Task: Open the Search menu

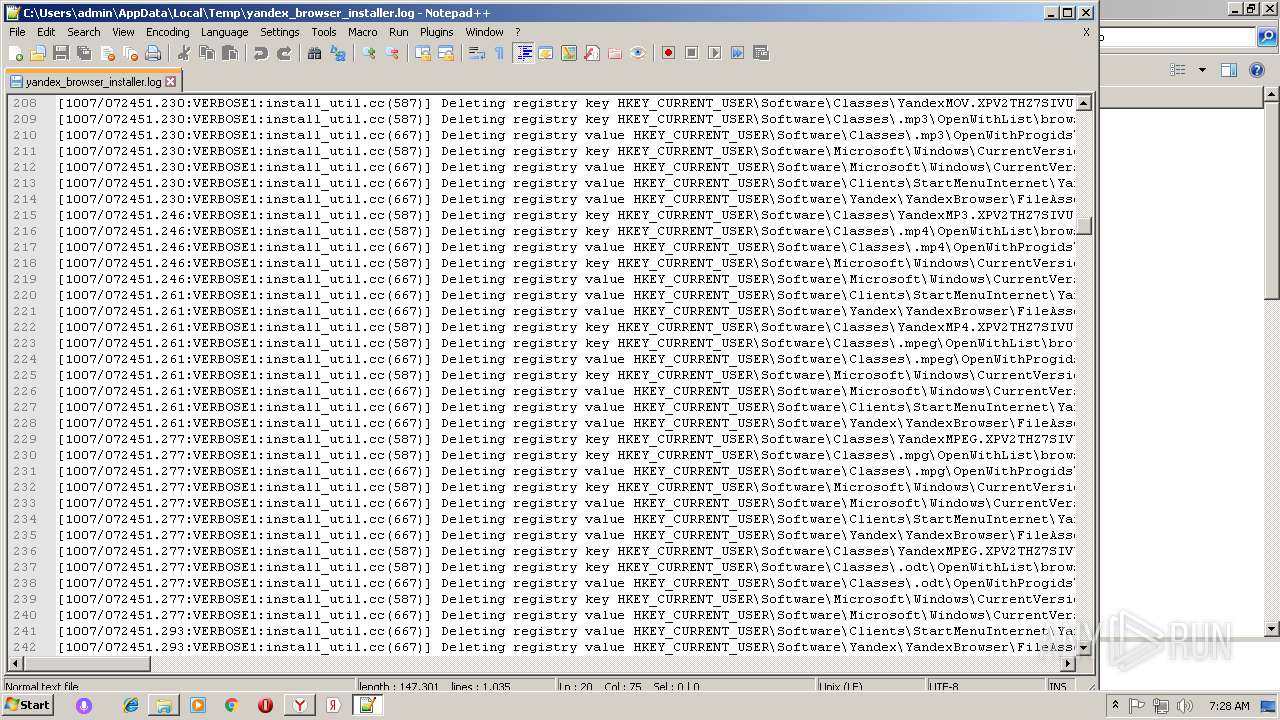Action: click(x=84, y=32)
